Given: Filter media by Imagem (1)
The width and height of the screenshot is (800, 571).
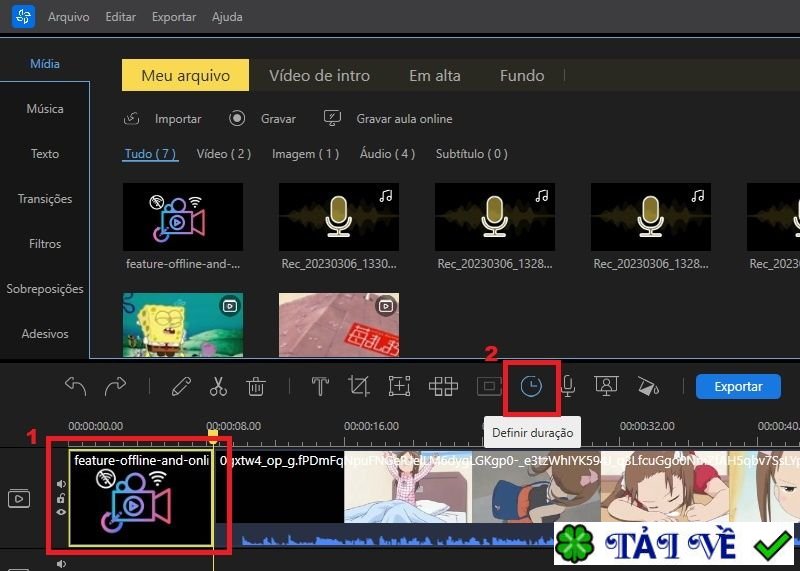Looking at the screenshot, I should (x=305, y=154).
